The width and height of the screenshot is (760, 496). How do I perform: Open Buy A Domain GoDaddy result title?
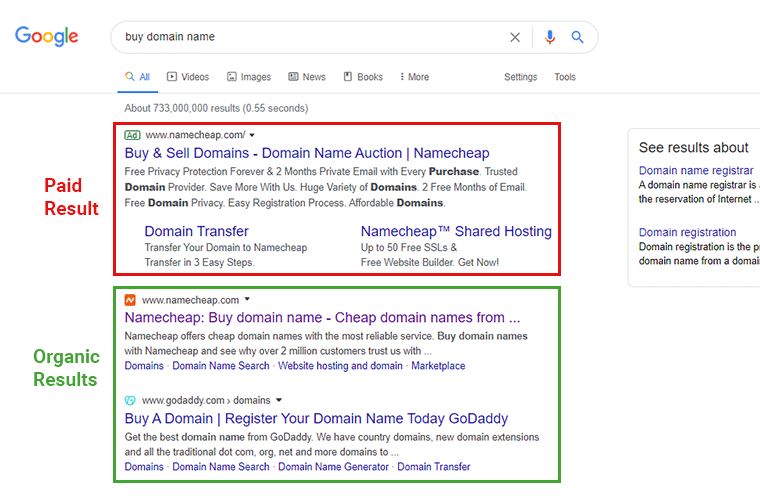pyautogui.click(x=316, y=418)
